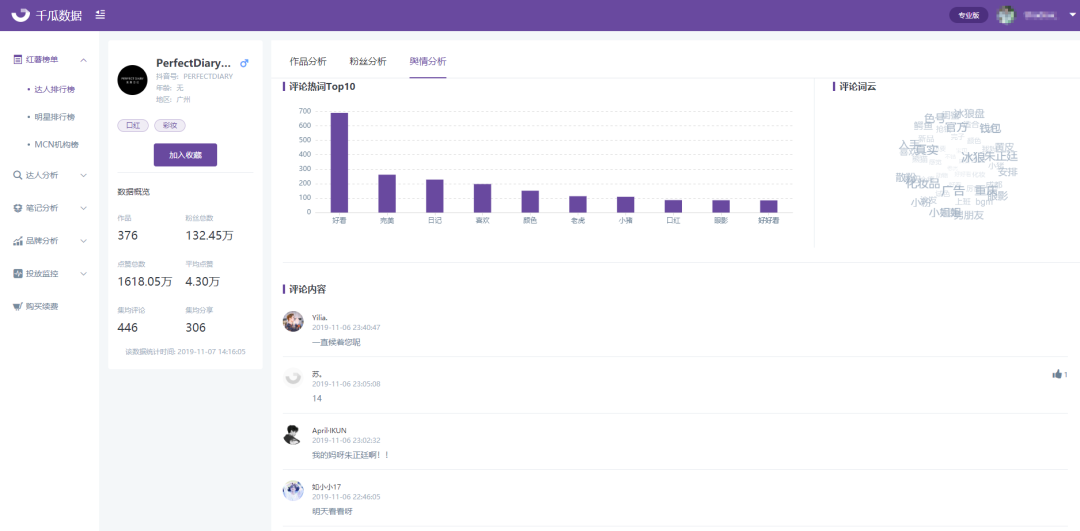Click the male gender icon

(x=244, y=63)
